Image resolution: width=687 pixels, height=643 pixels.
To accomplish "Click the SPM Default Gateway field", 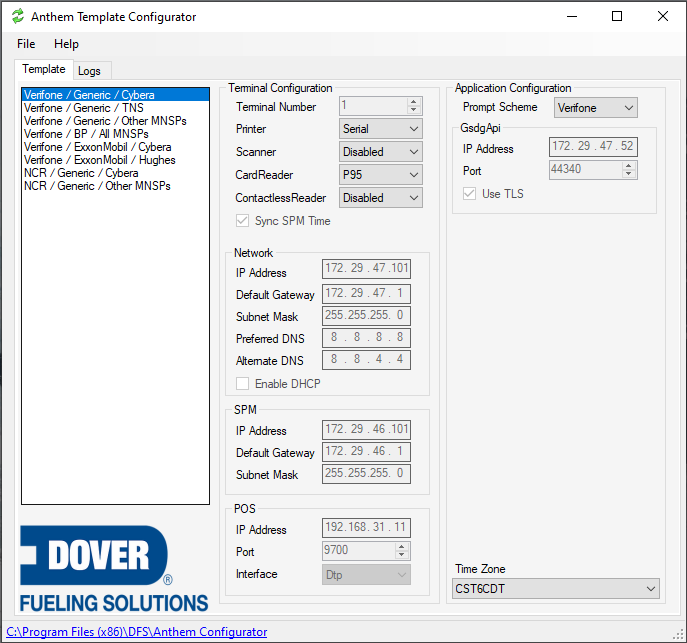I will pyautogui.click(x=366, y=451).
